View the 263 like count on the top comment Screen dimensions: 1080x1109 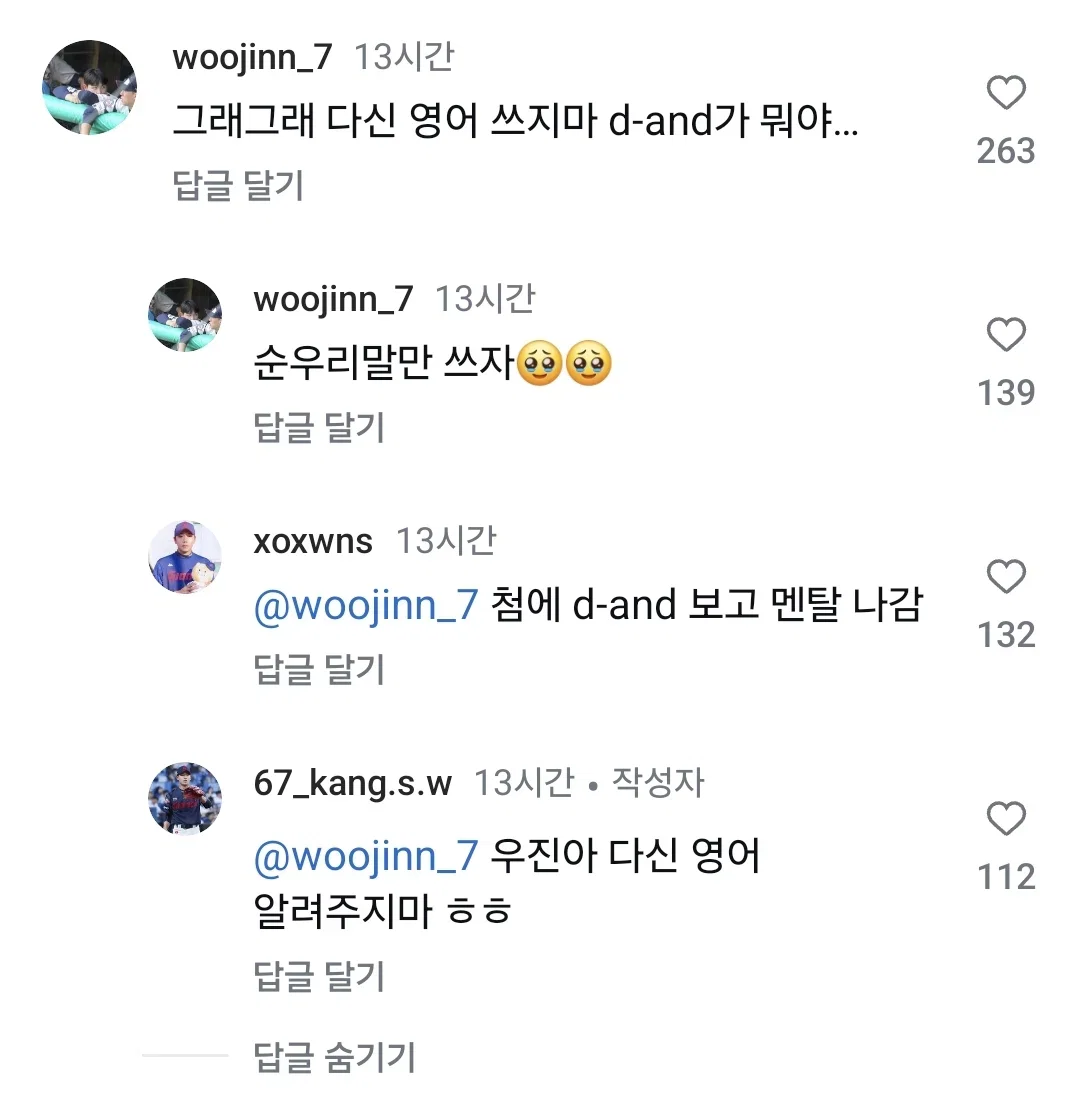pyautogui.click(x=1006, y=151)
